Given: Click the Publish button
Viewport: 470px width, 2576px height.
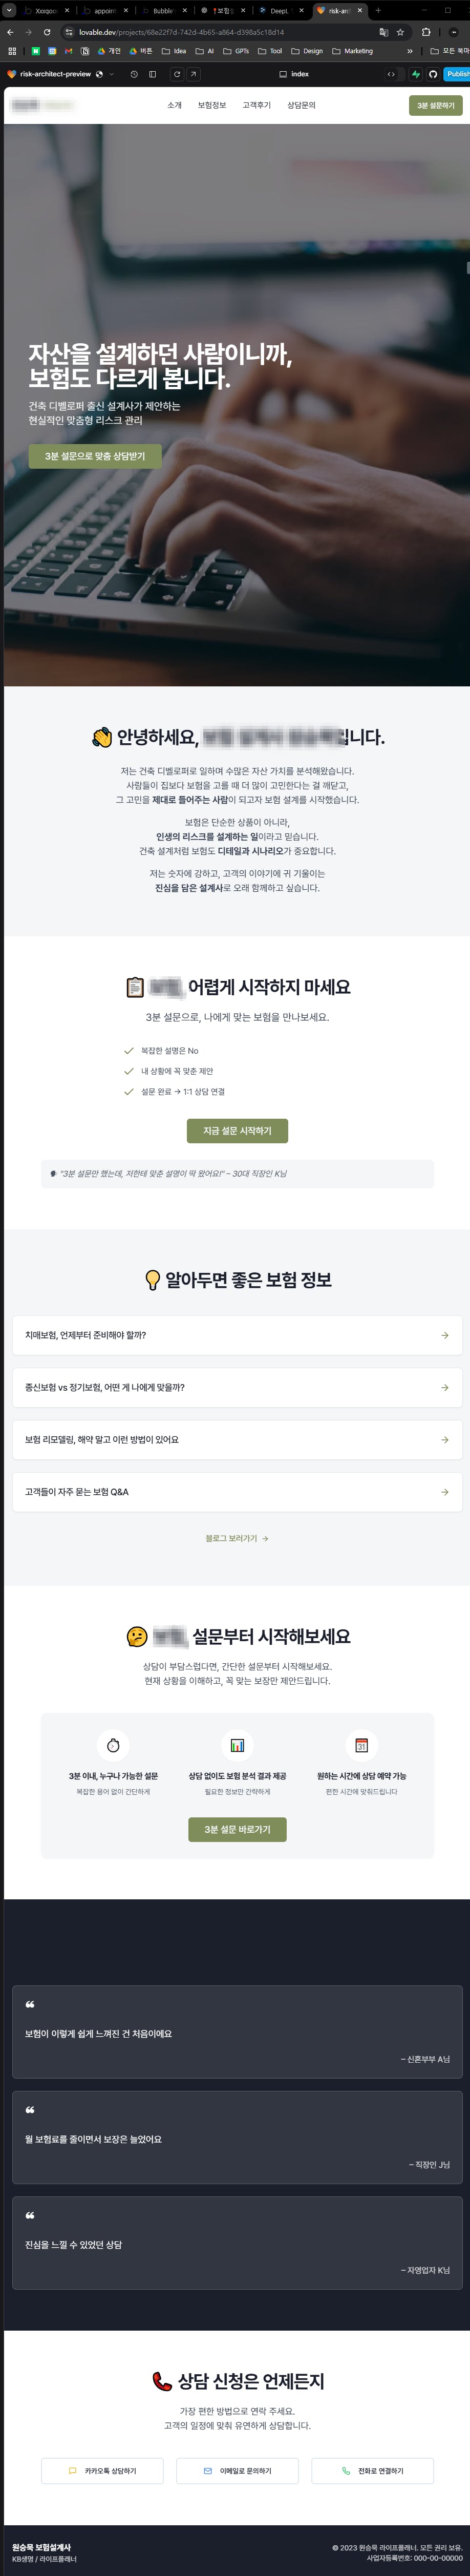Looking at the screenshot, I should pos(457,74).
